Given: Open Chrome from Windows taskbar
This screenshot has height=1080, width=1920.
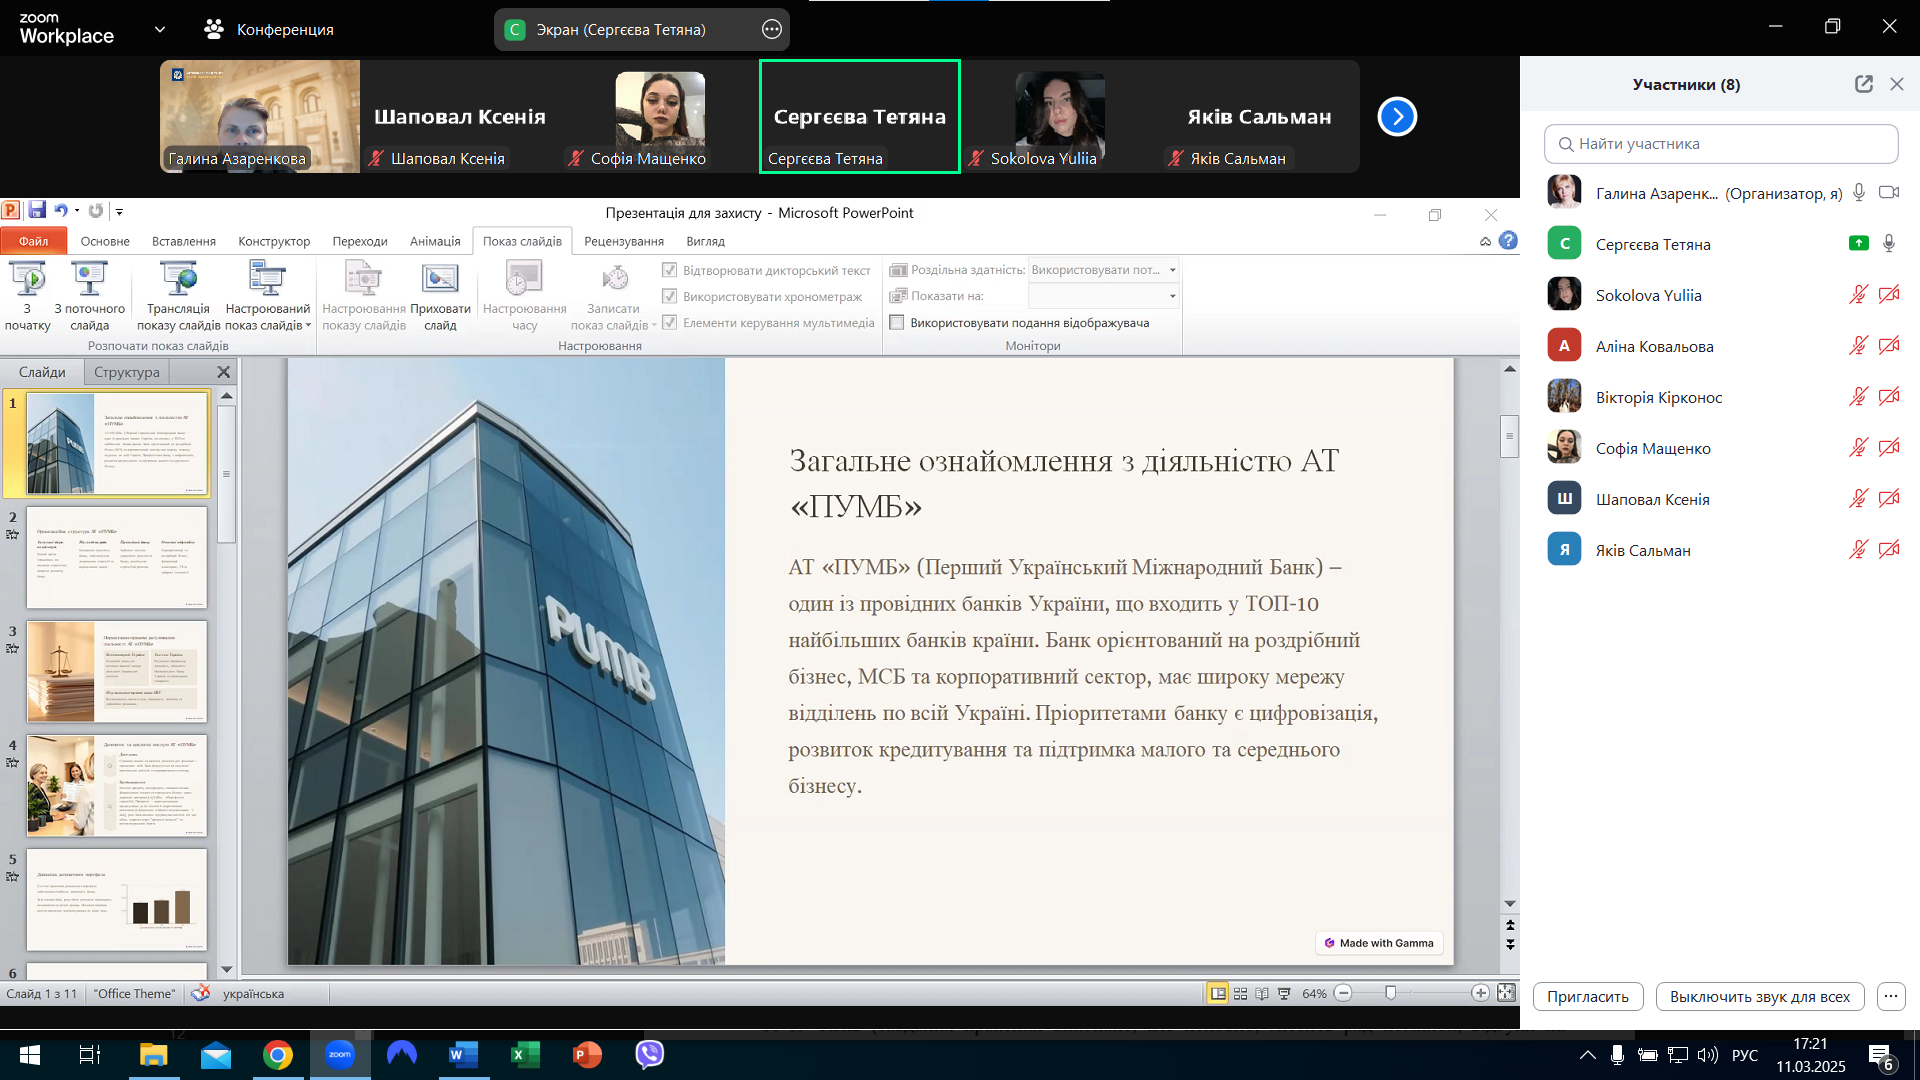Looking at the screenshot, I should pyautogui.click(x=277, y=1054).
